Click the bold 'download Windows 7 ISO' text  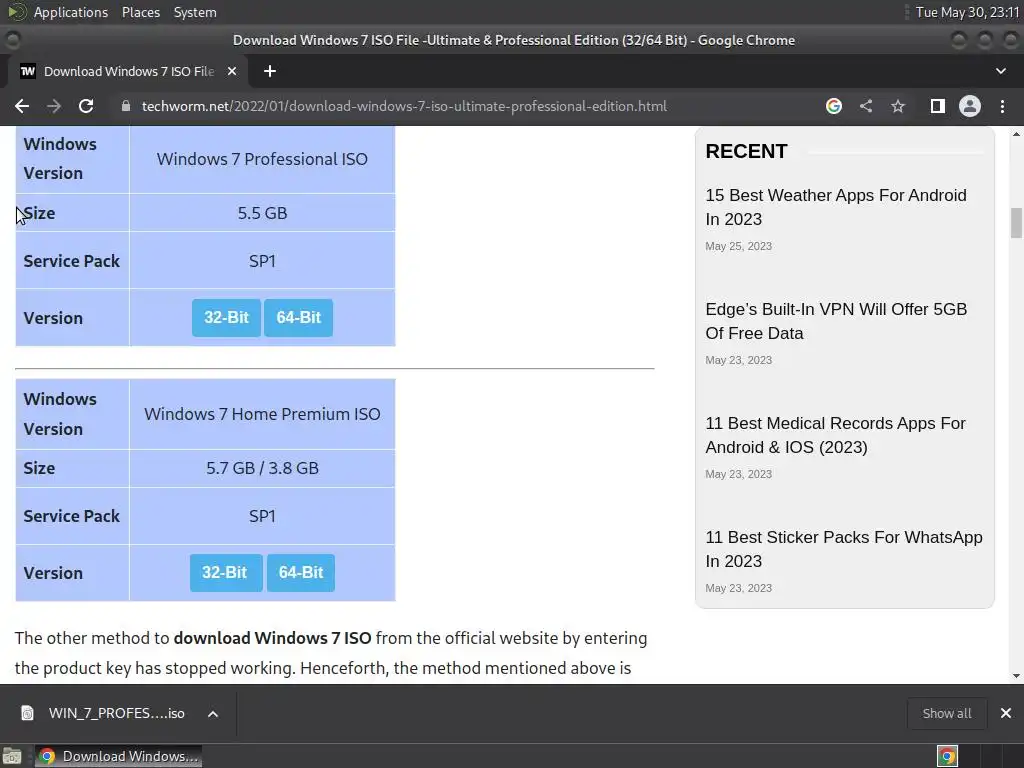(x=272, y=638)
